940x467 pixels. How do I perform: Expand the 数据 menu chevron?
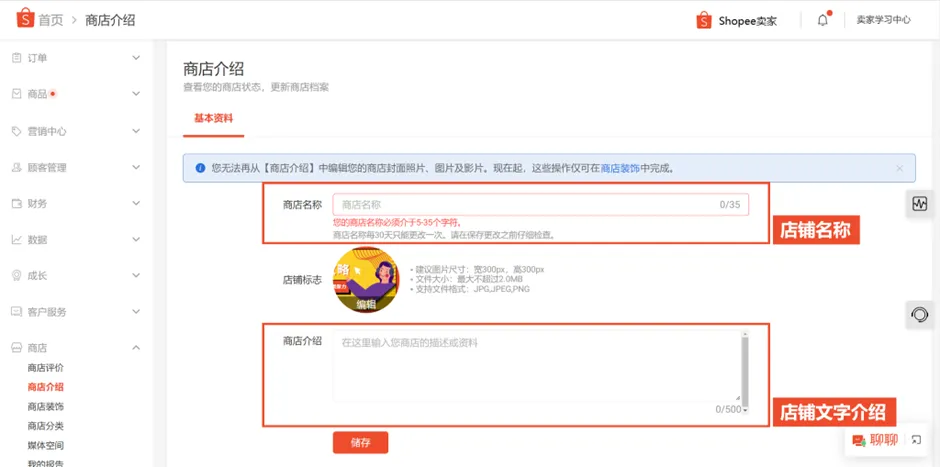click(136, 240)
